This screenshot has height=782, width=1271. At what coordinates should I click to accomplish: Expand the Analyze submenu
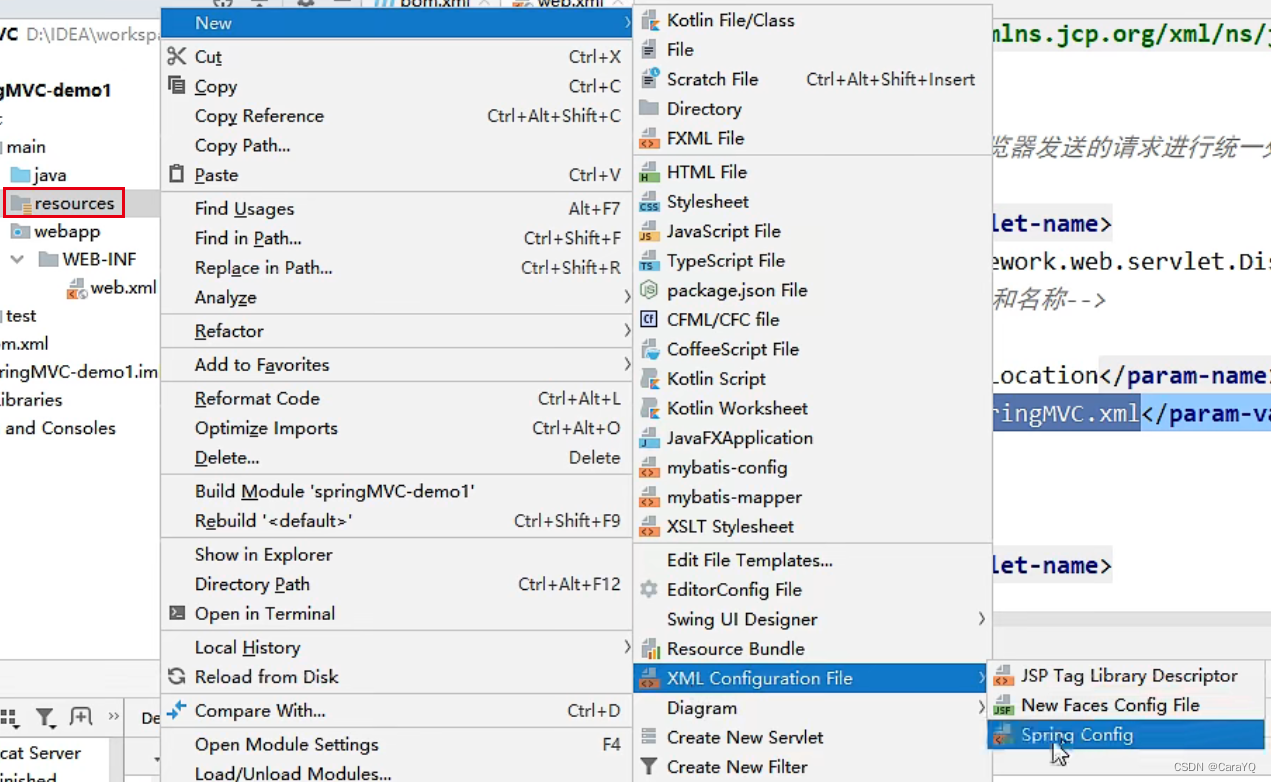point(628,297)
